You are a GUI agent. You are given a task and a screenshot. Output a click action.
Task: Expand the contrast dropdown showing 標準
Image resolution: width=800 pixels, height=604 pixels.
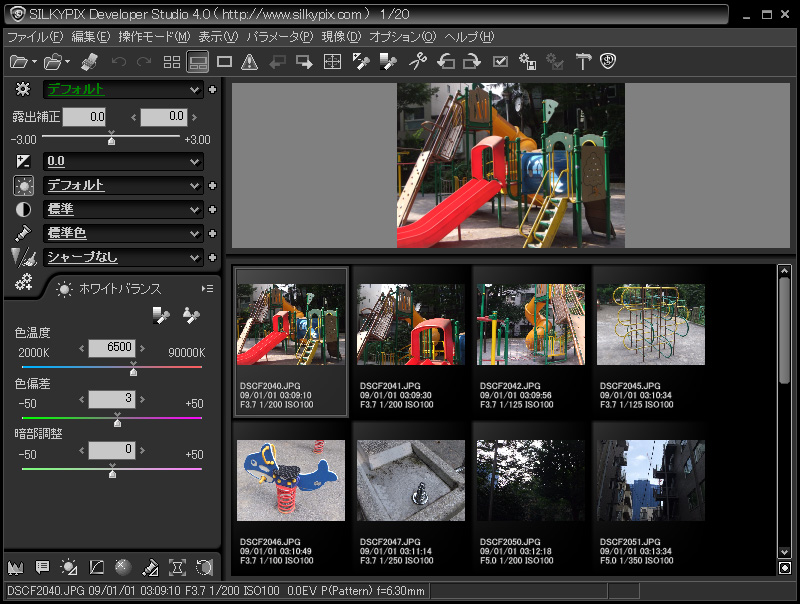[122, 209]
